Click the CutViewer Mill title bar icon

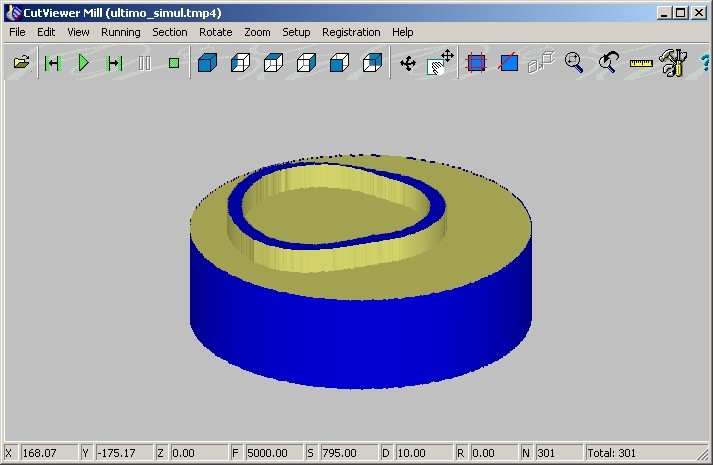[x=14, y=13]
